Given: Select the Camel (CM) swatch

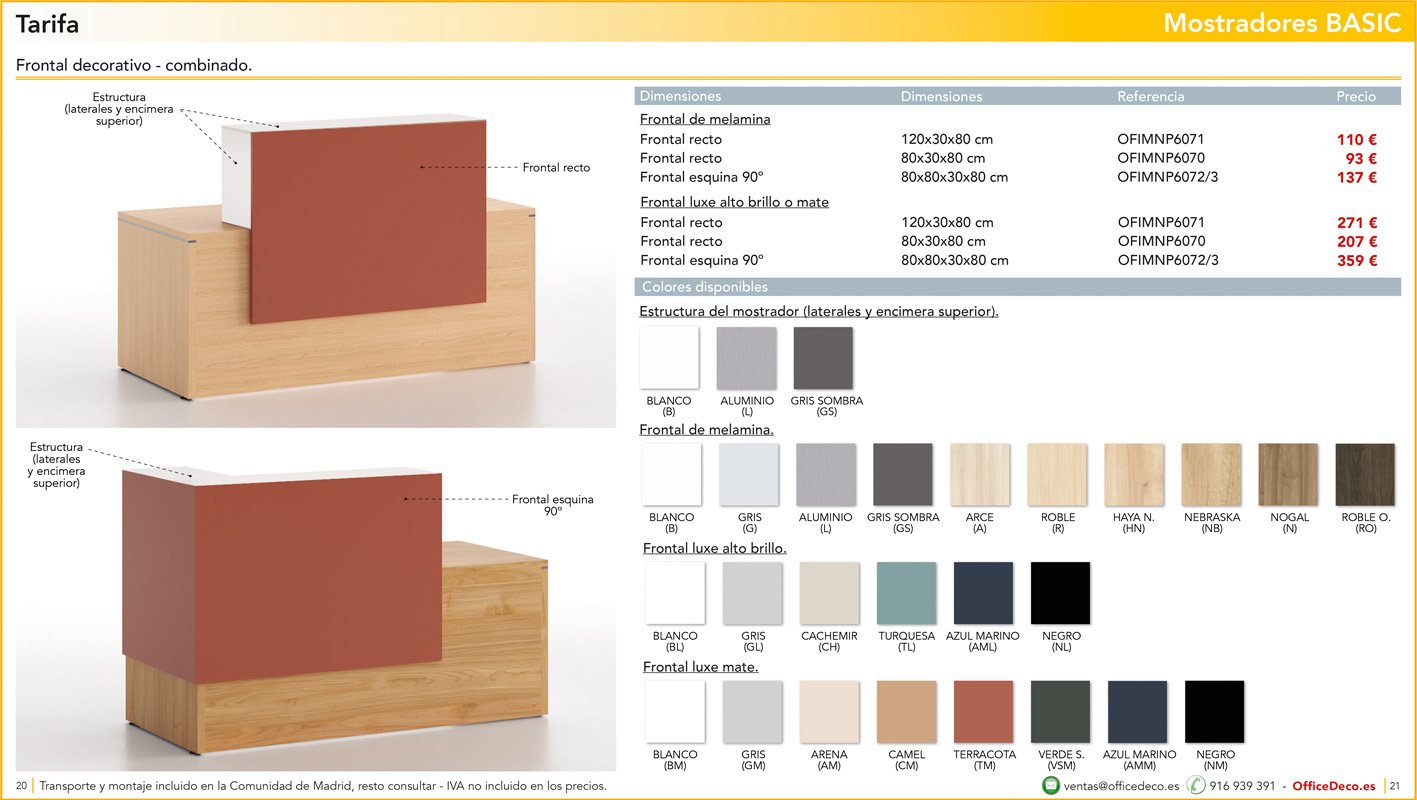Looking at the screenshot, I should click(906, 712).
